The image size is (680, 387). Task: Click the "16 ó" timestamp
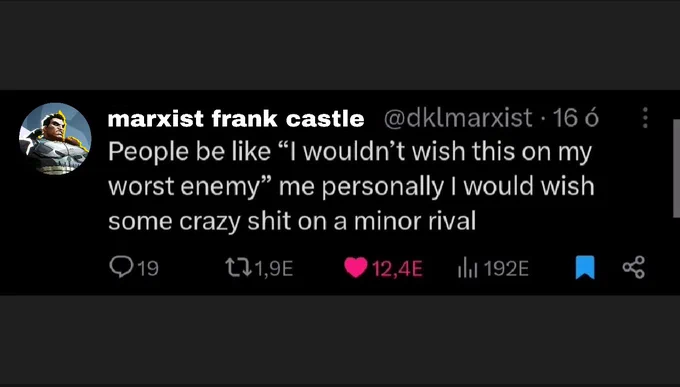[x=576, y=118]
